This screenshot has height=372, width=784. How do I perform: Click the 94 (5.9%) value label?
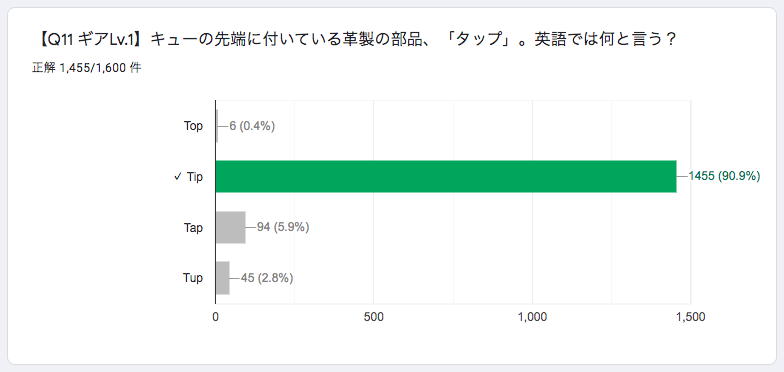coord(282,228)
